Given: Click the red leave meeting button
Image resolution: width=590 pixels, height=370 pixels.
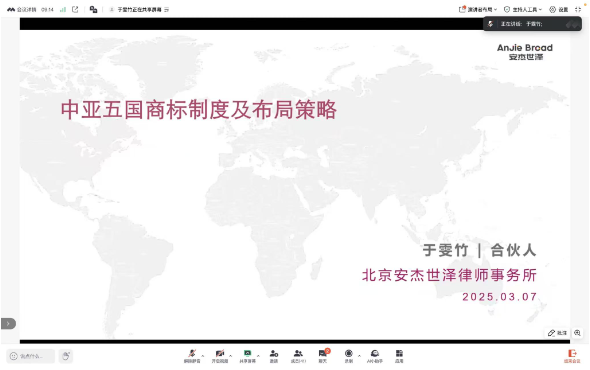Looking at the screenshot, I should pyautogui.click(x=572, y=356).
